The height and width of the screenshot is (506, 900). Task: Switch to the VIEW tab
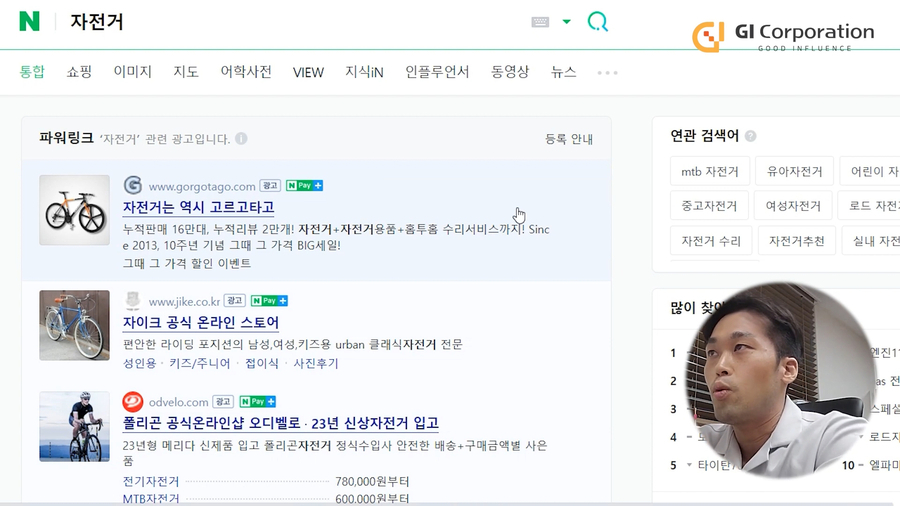(x=308, y=72)
